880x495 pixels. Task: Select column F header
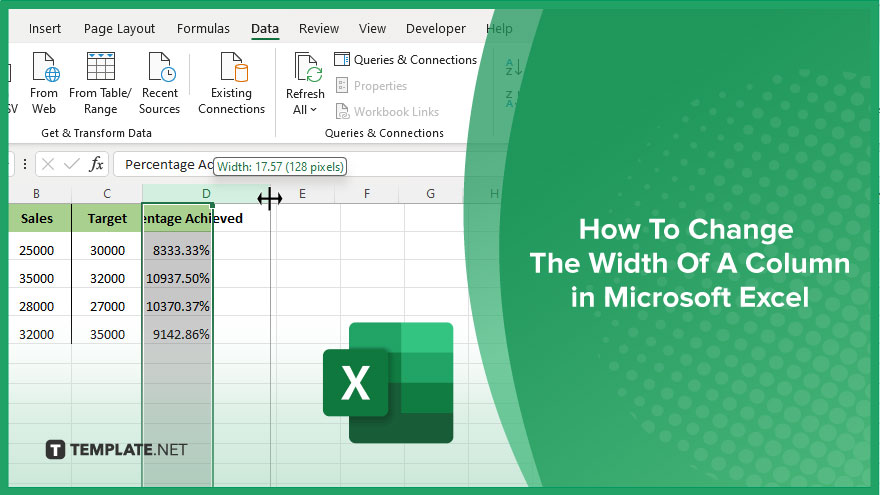tap(366, 194)
